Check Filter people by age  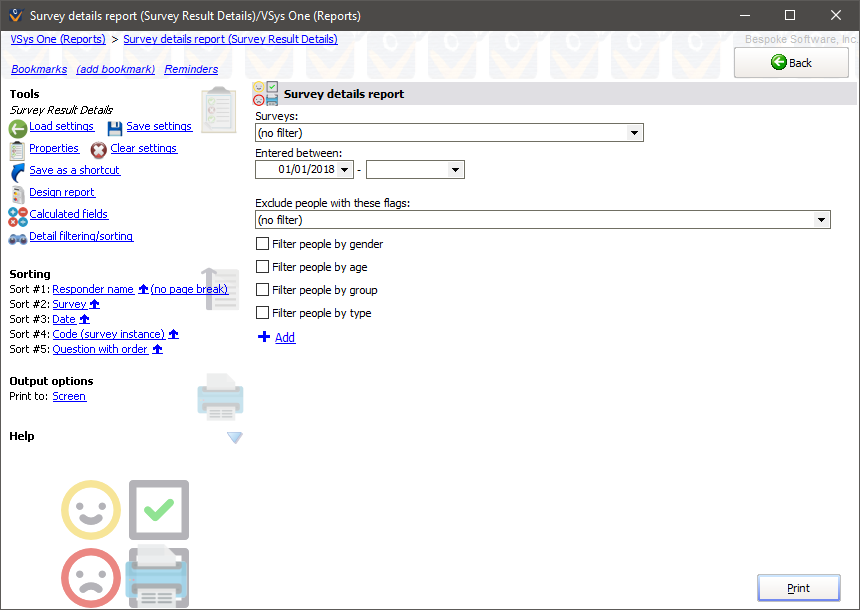tap(262, 266)
